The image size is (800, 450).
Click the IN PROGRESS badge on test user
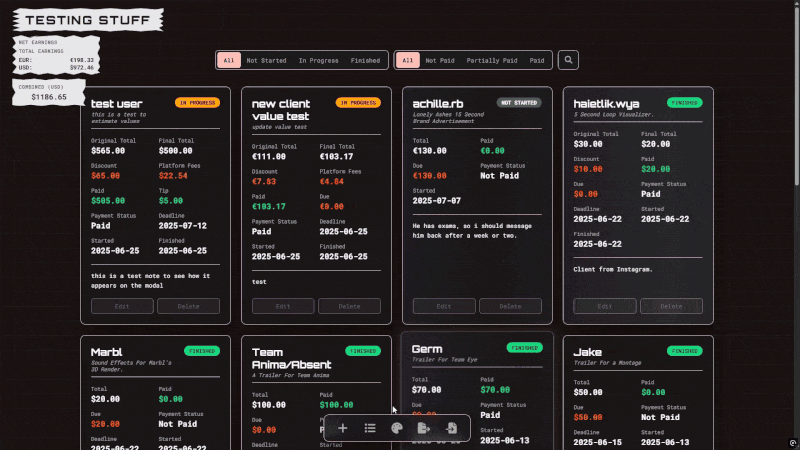pyautogui.click(x=197, y=103)
